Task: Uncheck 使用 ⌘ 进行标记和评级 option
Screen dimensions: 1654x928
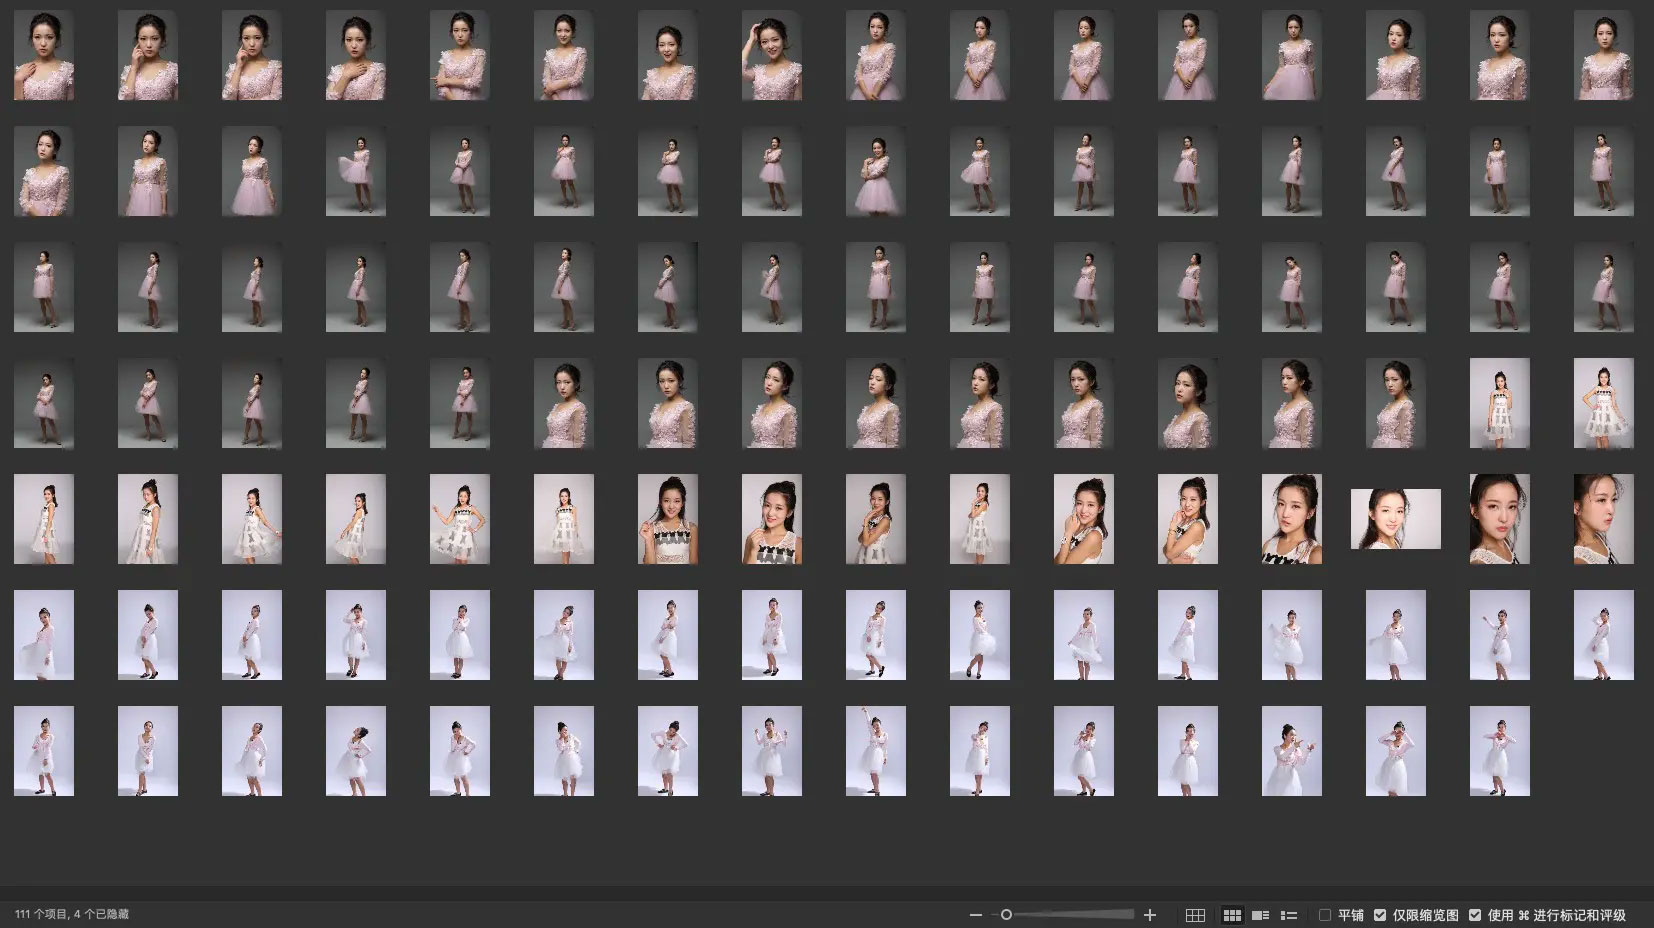Action: [1475, 915]
